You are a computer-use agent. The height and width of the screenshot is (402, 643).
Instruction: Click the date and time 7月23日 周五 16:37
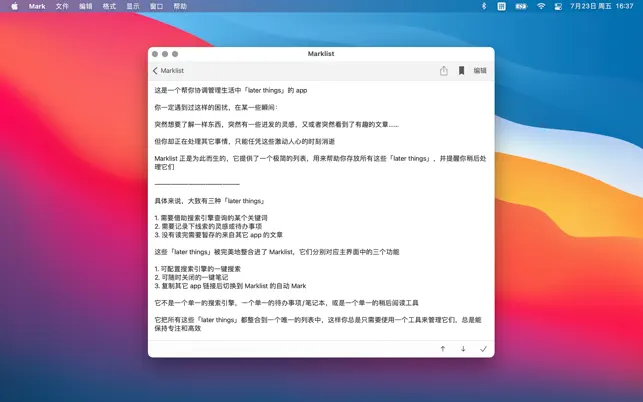point(602,6)
